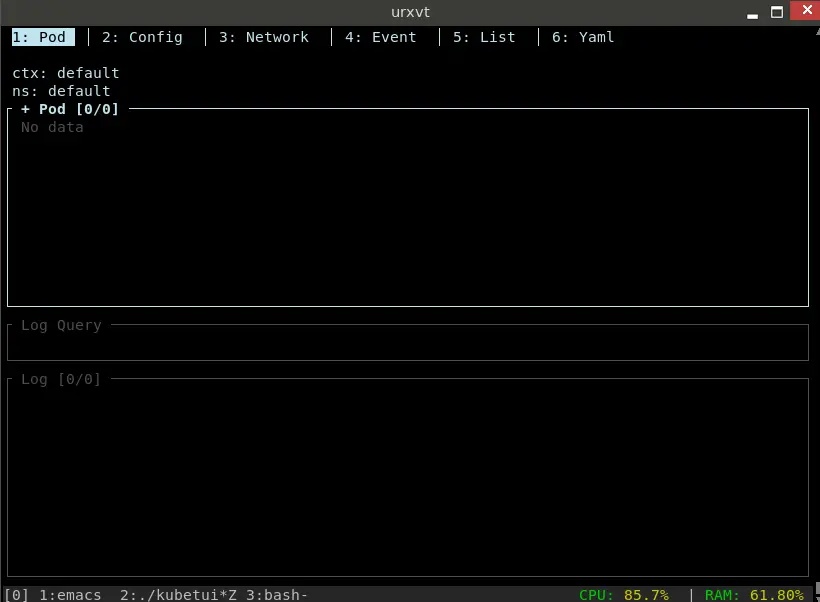Switch to the List tab
This screenshot has height=602, width=820.
pyautogui.click(x=483, y=37)
